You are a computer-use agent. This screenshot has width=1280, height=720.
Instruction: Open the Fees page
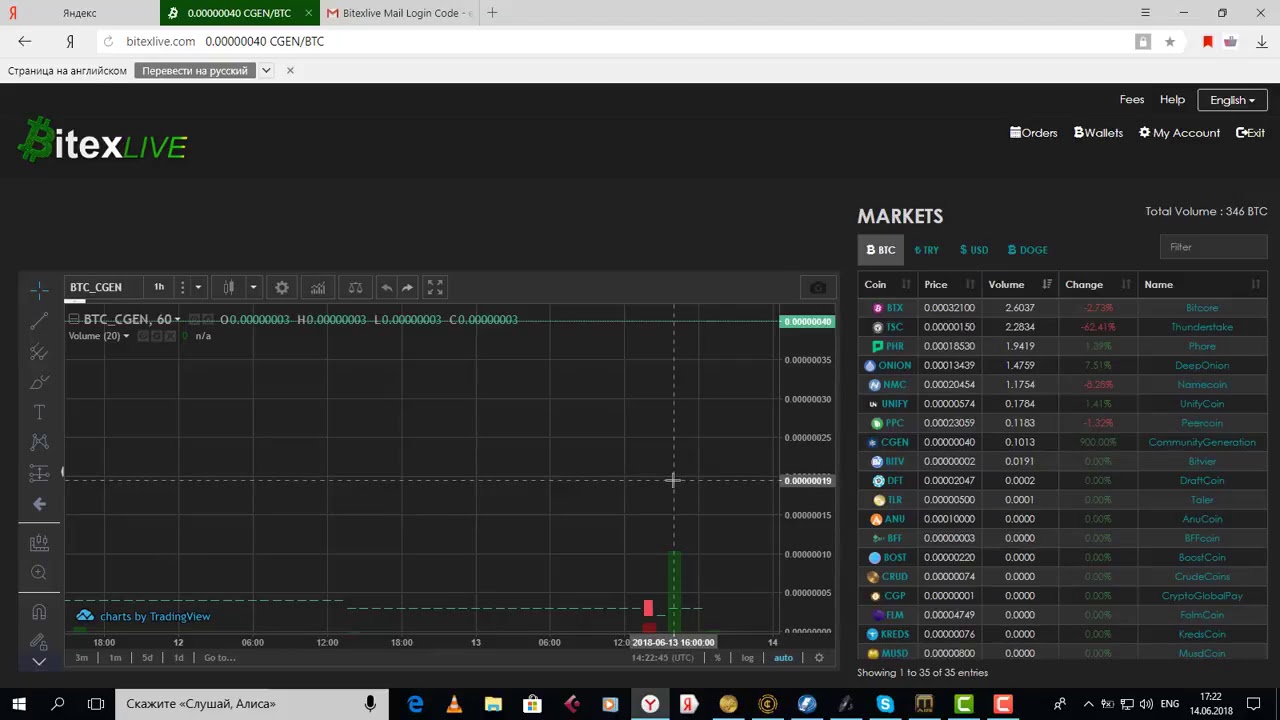tap(1132, 100)
